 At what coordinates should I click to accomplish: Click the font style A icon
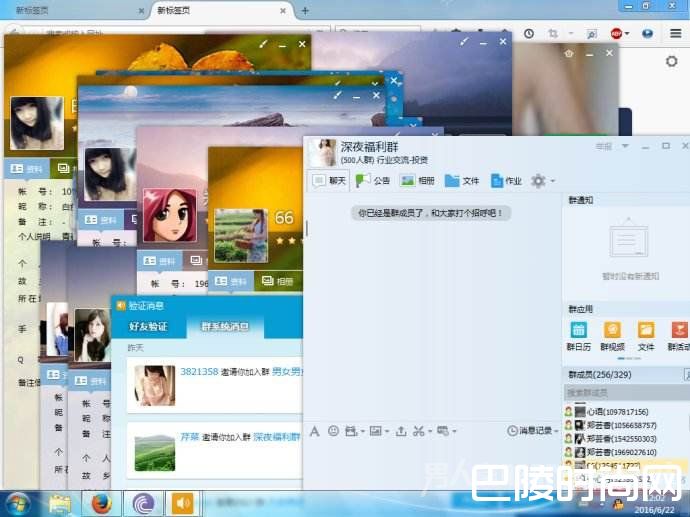click(314, 431)
